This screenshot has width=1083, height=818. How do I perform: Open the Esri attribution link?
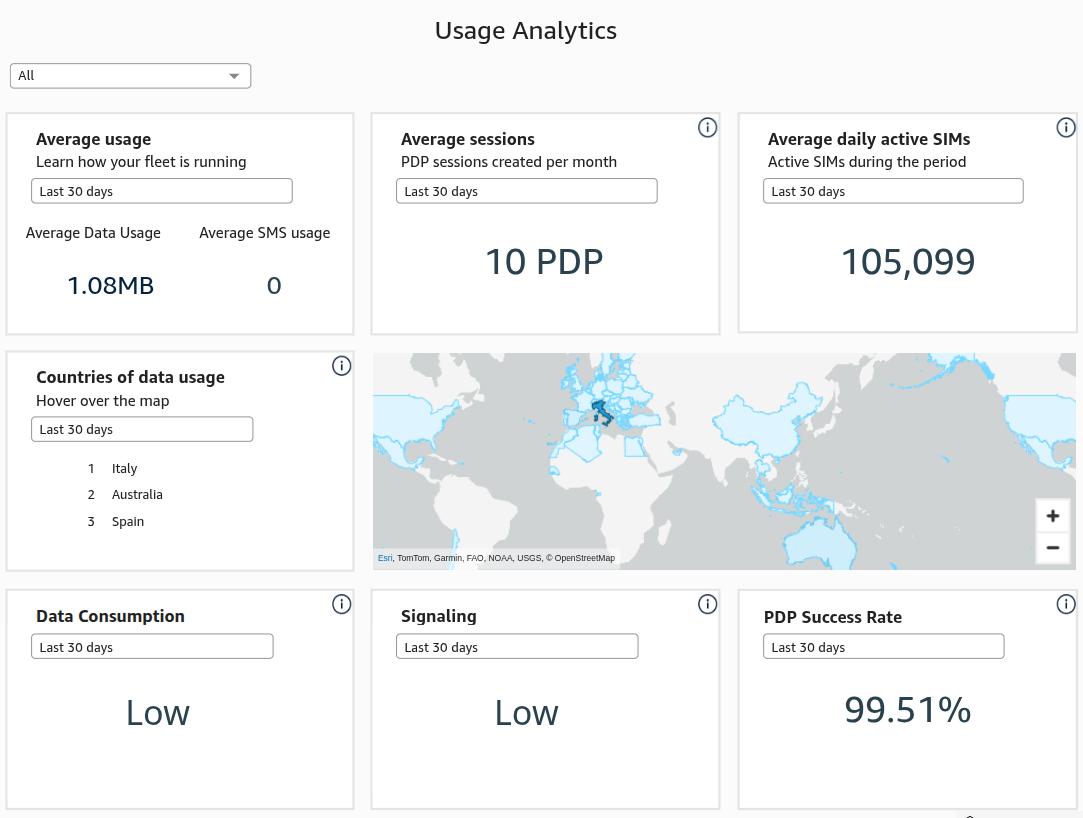tap(385, 558)
